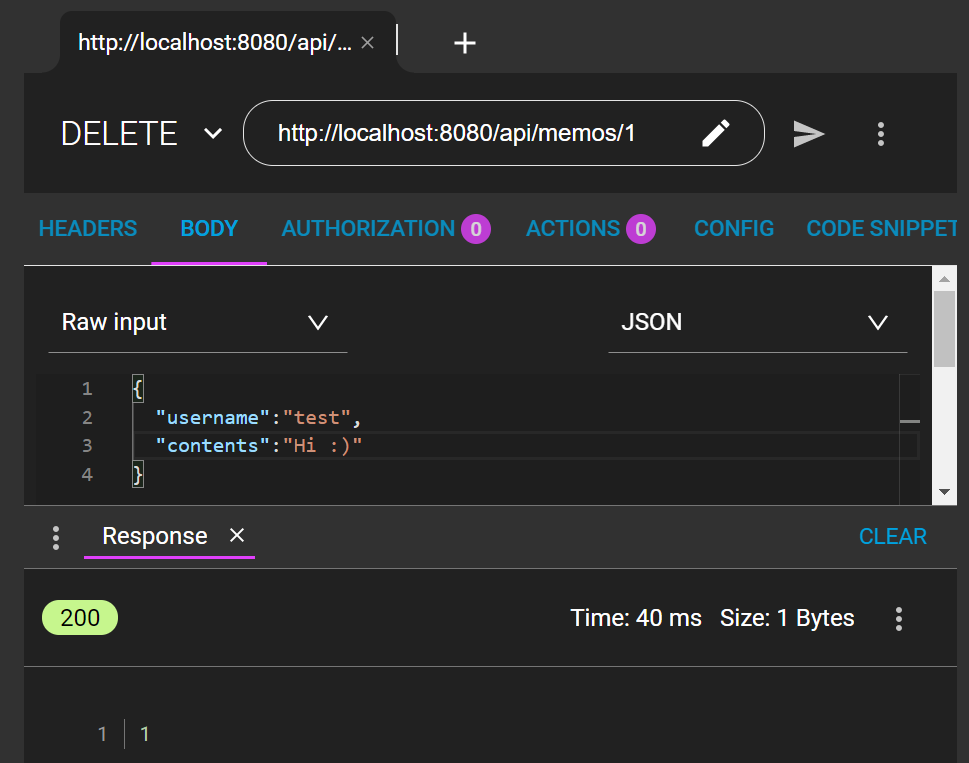Open the AUTHORIZATION tab
969x763 pixels.
pos(386,229)
